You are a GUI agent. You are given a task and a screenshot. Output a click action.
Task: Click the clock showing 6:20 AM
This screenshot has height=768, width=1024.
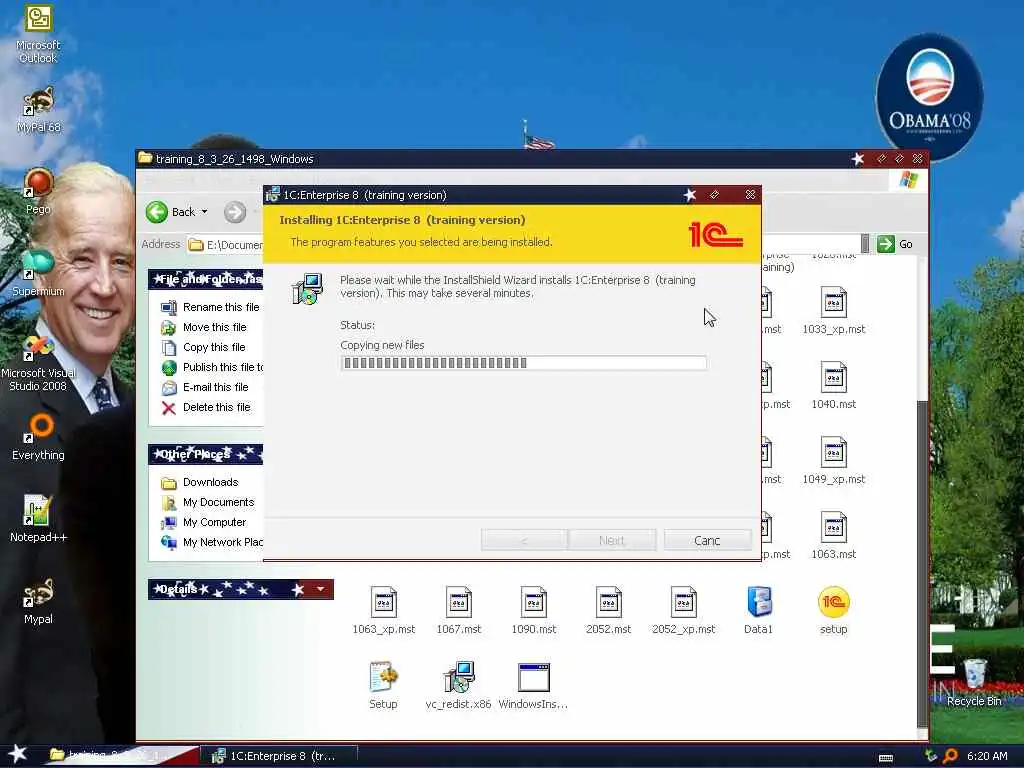(987, 756)
